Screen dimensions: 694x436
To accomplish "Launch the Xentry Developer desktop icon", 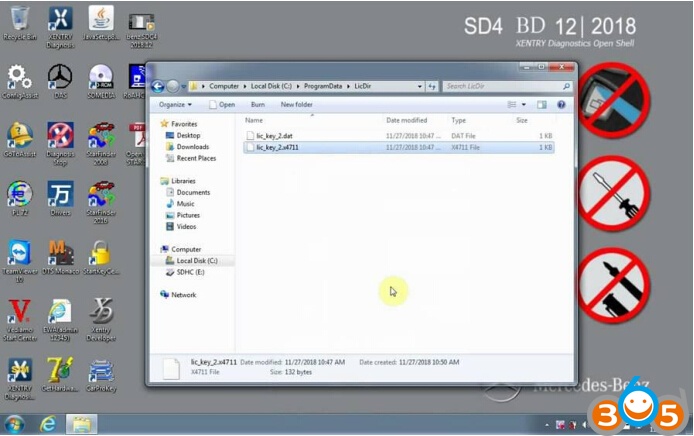I will [x=101, y=320].
